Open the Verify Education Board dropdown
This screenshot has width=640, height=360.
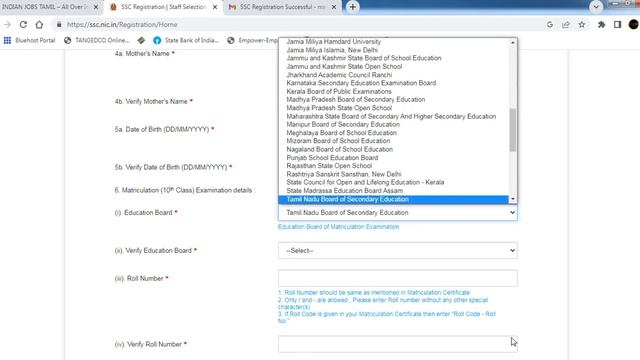click(398, 251)
